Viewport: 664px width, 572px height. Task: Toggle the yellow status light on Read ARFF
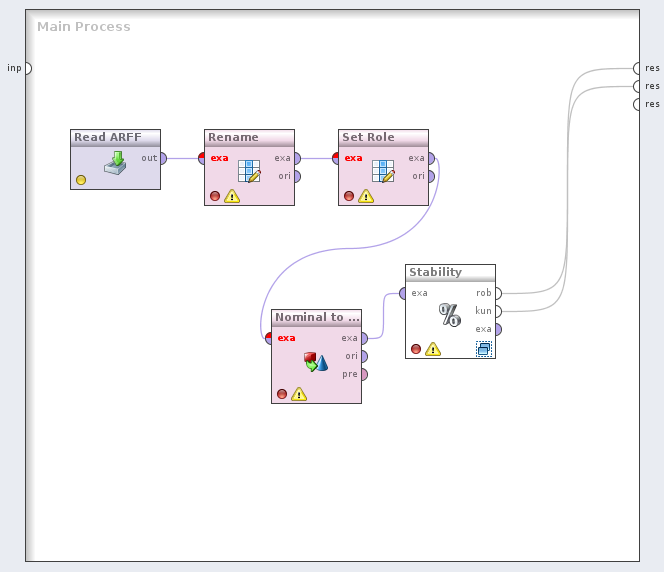[81, 180]
